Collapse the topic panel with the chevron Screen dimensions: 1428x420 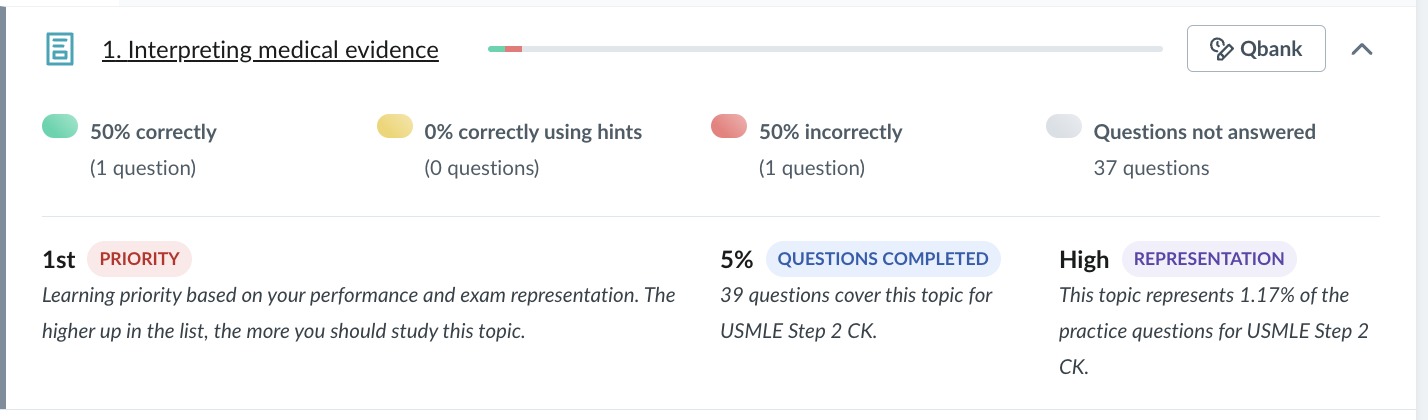(1361, 49)
